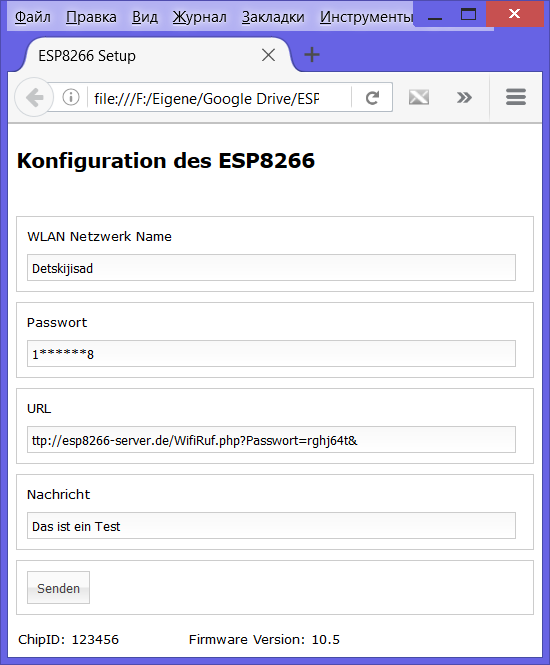Reload the page with the refresh icon
The width and height of the screenshot is (550, 665).
pyautogui.click(x=372, y=98)
